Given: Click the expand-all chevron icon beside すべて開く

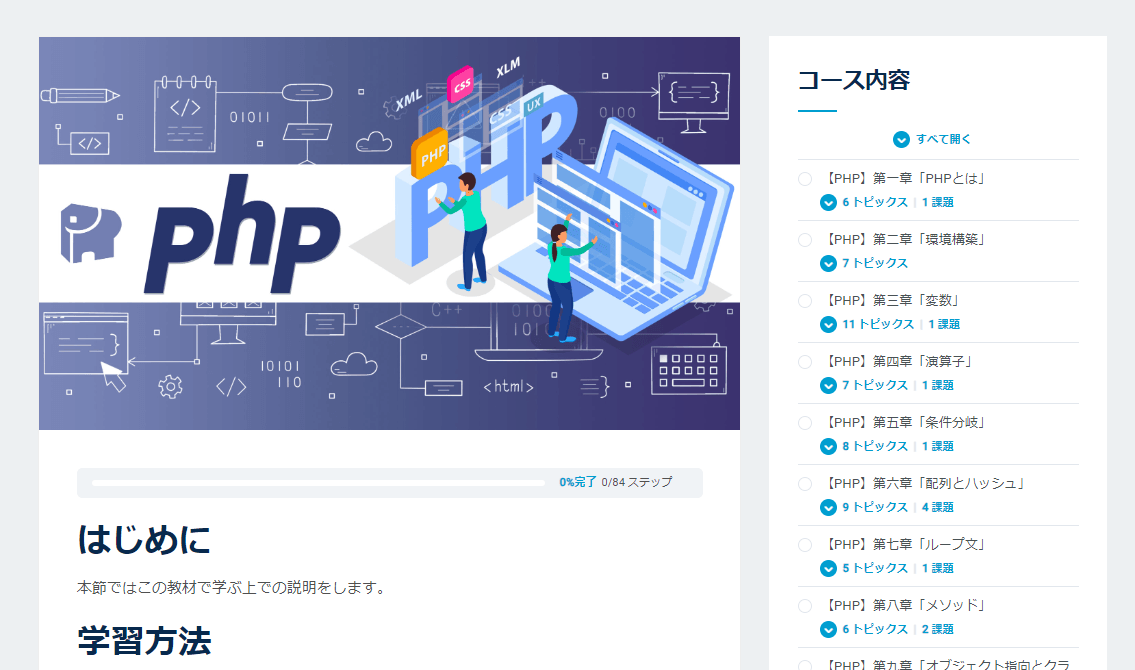Looking at the screenshot, I should 901,140.
